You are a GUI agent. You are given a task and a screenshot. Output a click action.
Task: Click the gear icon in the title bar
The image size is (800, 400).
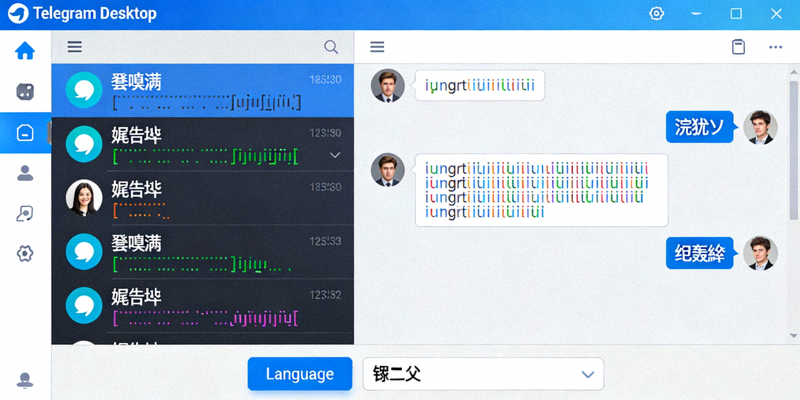tap(656, 13)
